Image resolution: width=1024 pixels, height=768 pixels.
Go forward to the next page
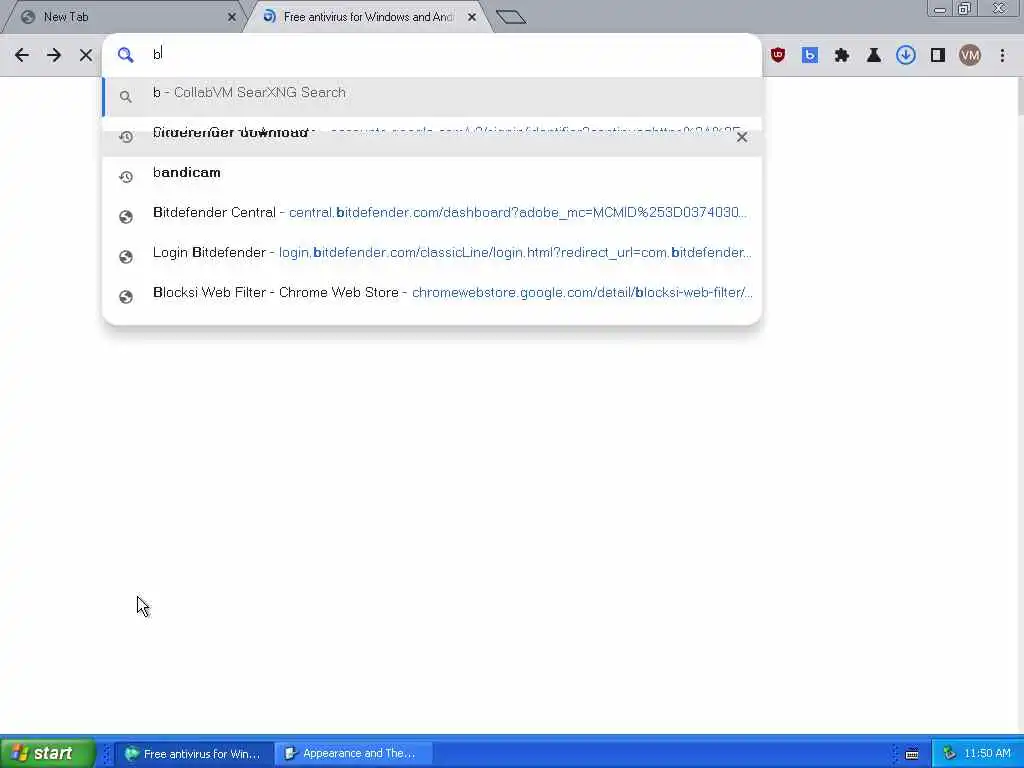[x=54, y=55]
